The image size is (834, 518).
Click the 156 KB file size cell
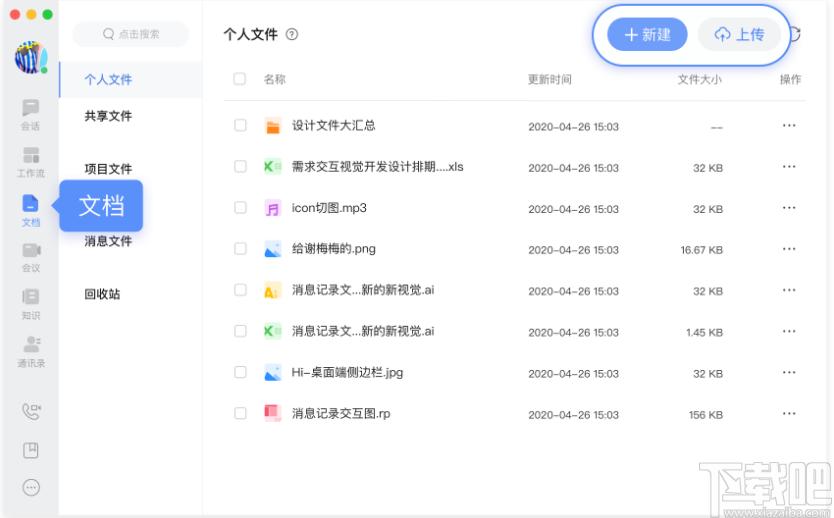(706, 415)
